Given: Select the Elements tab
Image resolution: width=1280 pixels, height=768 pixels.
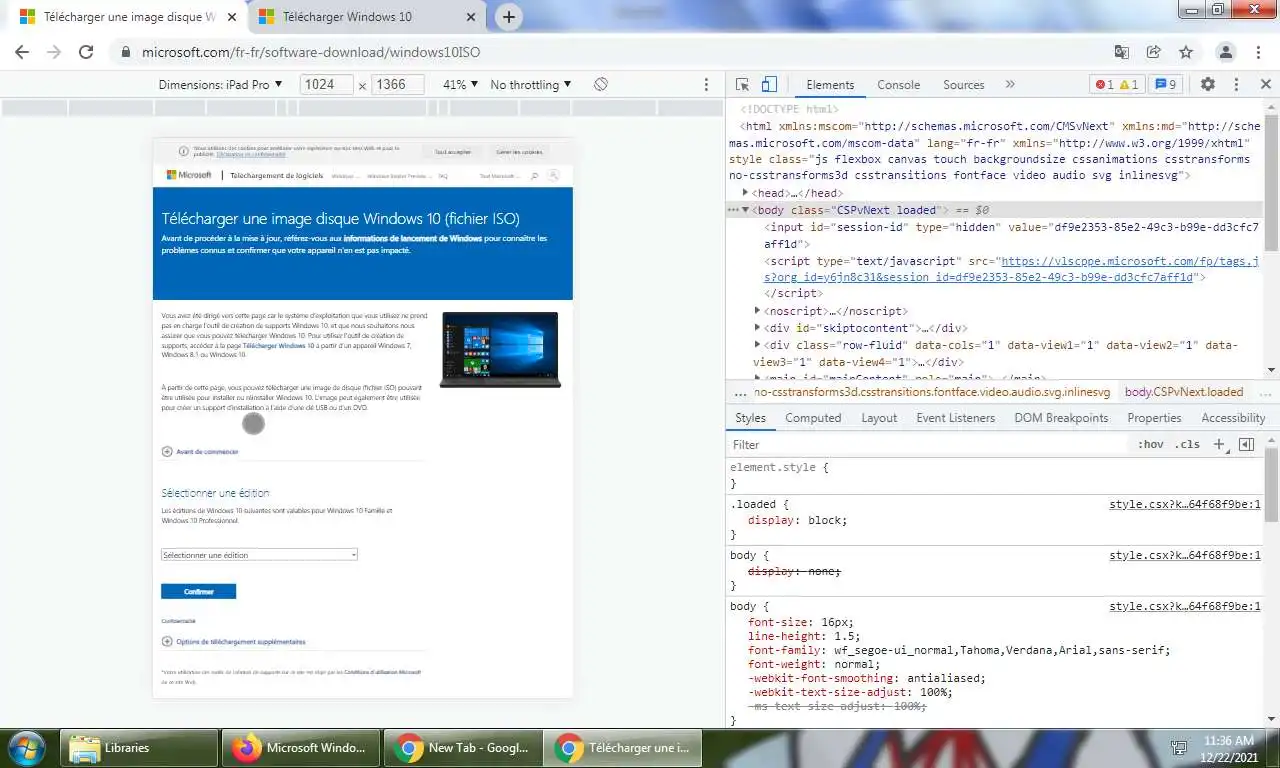Looking at the screenshot, I should click(830, 85).
